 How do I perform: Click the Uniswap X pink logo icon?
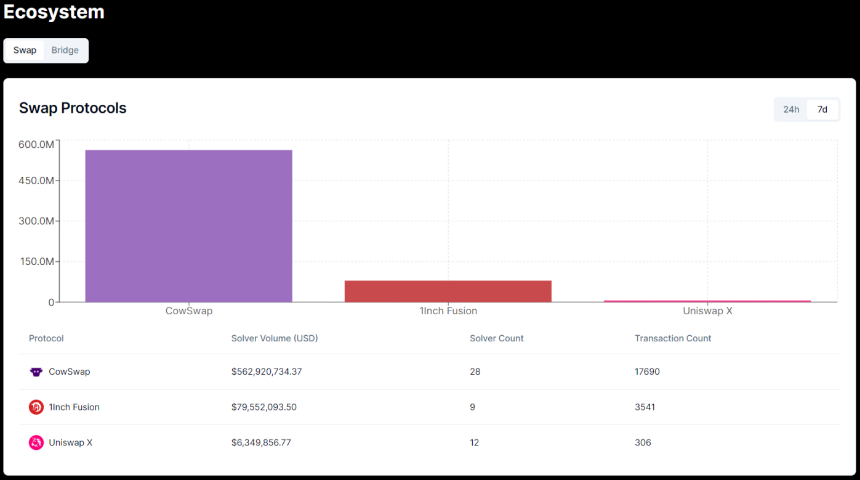click(x=36, y=442)
